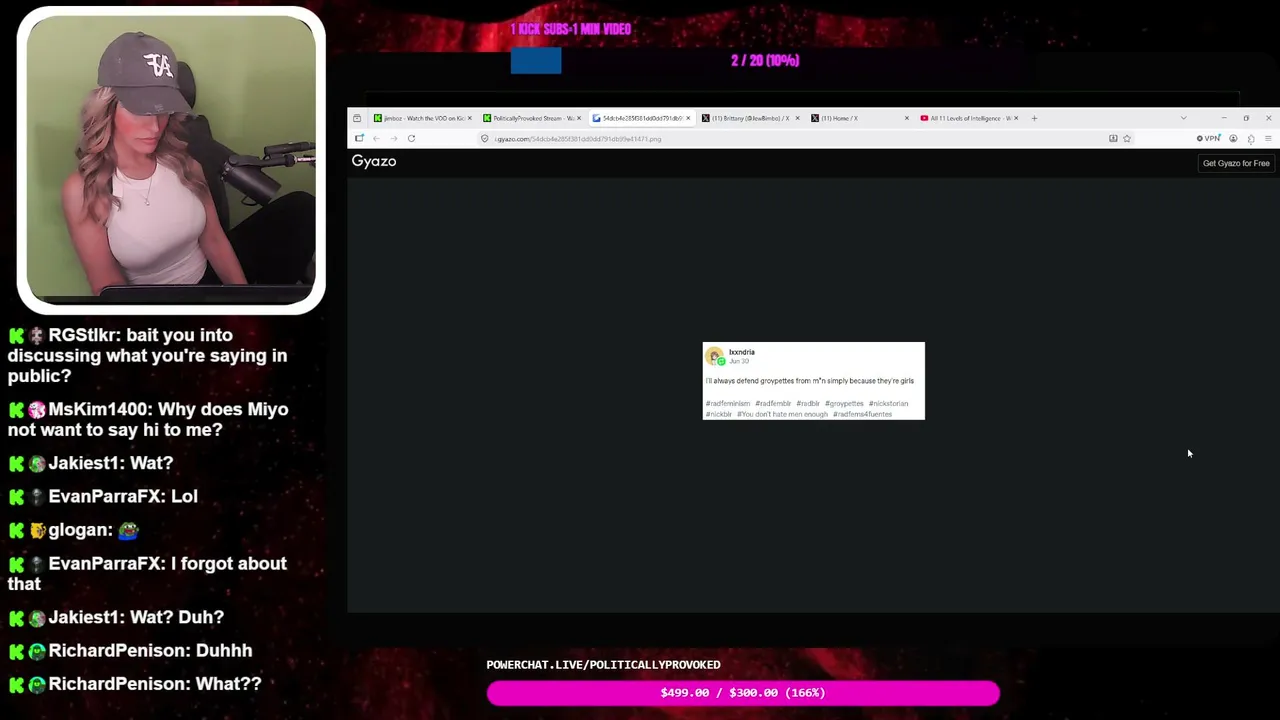Close the active Gyazo image tab

pyautogui.click(x=688, y=118)
